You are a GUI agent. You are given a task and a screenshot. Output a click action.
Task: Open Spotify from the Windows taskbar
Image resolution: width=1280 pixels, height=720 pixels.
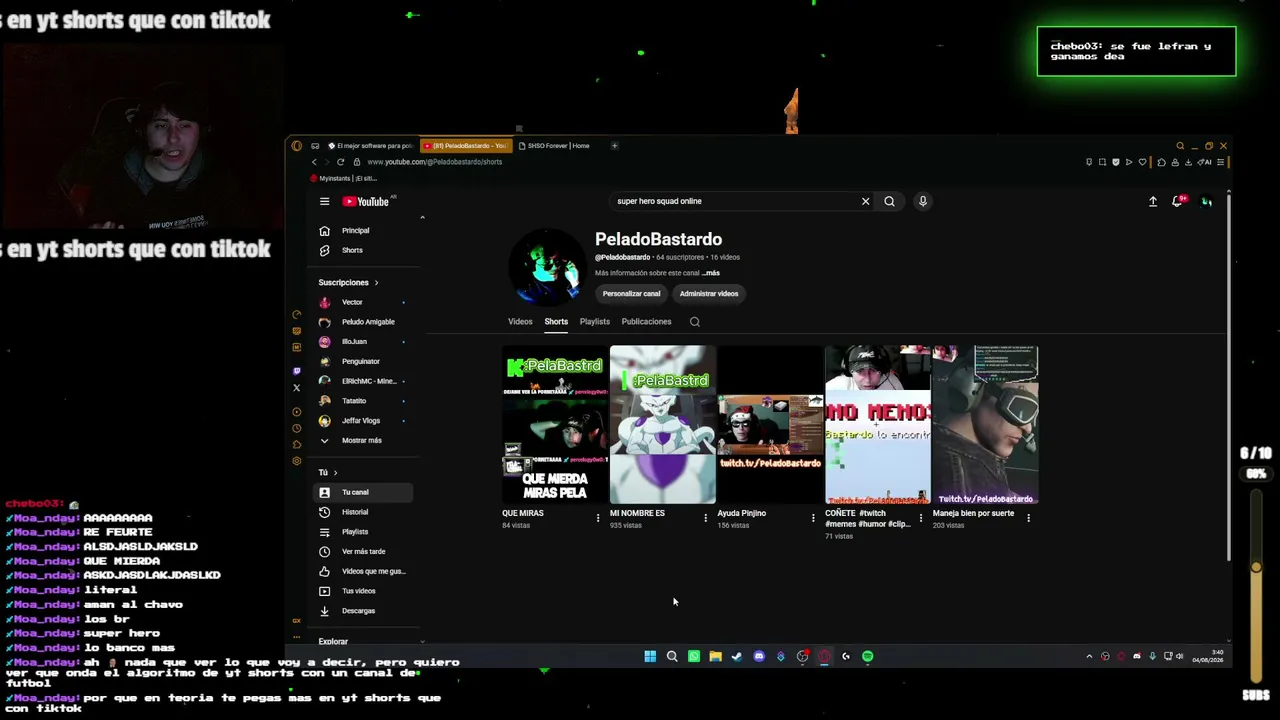point(868,656)
